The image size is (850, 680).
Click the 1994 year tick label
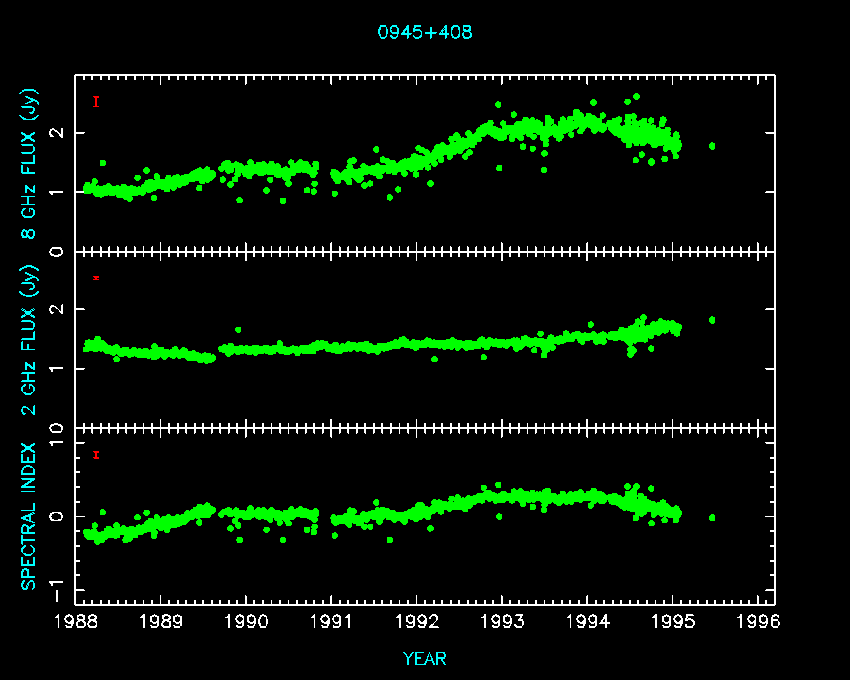(x=588, y=623)
